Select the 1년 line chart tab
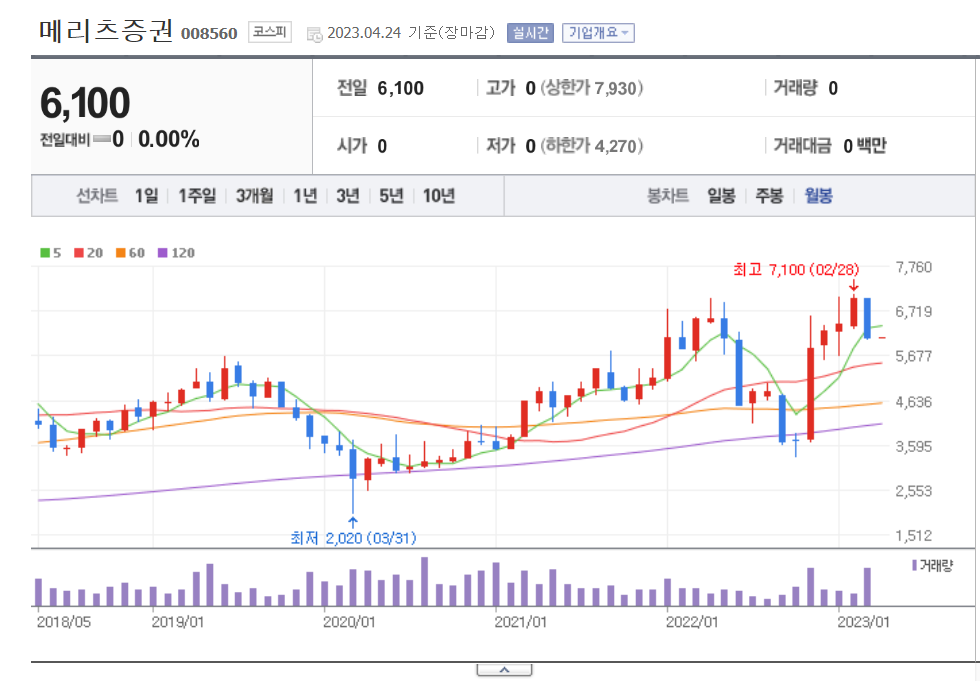980x681 pixels. (305, 196)
